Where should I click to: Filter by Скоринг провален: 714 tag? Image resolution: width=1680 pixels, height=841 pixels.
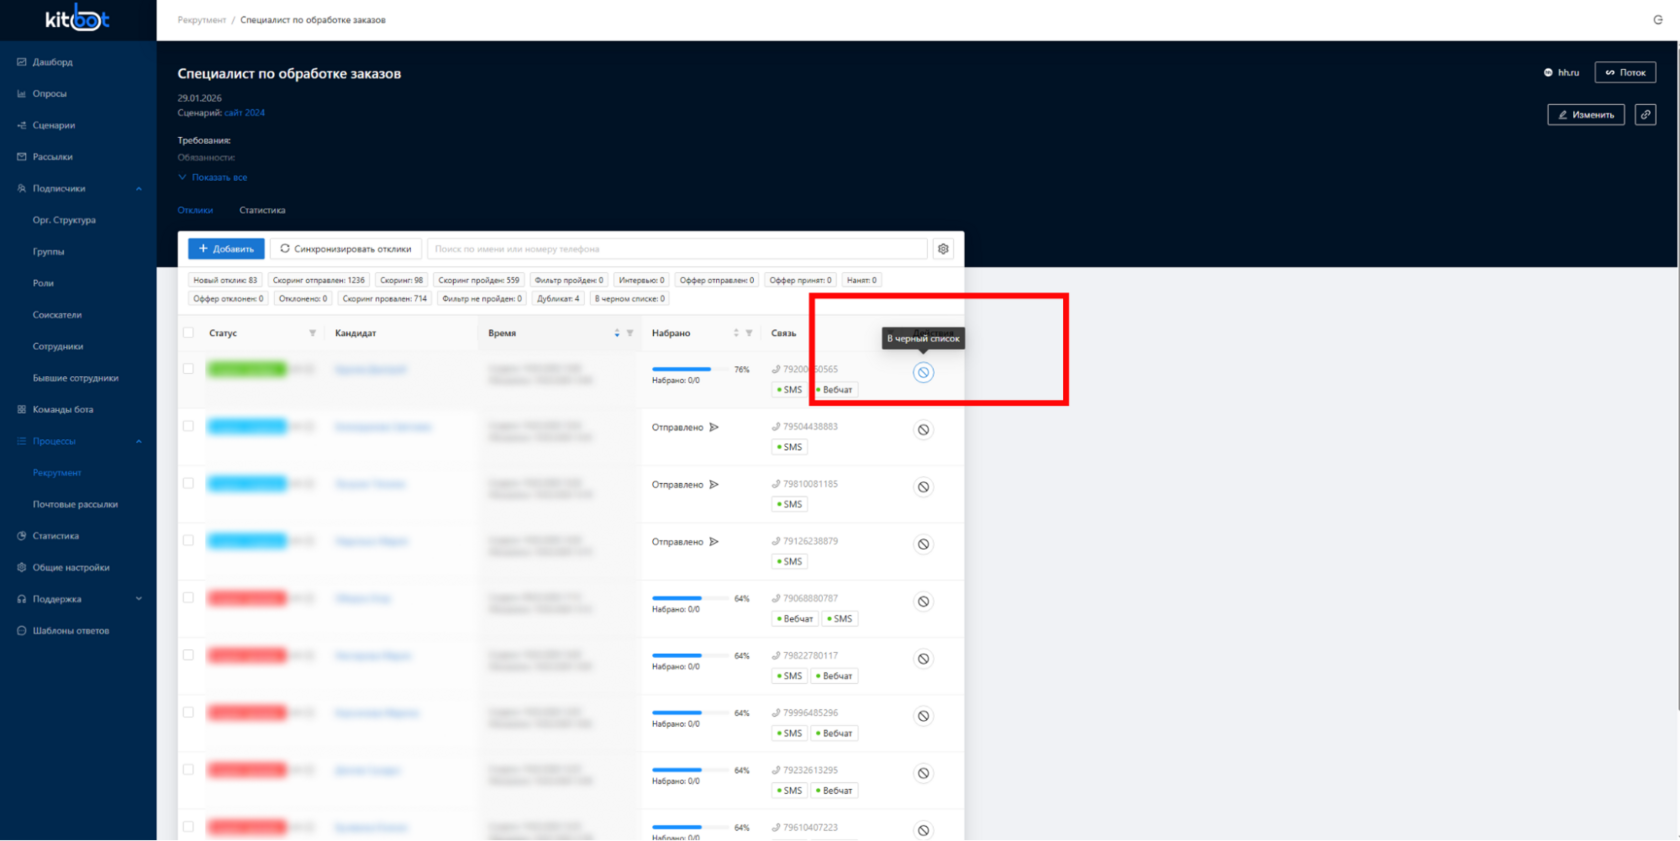(384, 298)
